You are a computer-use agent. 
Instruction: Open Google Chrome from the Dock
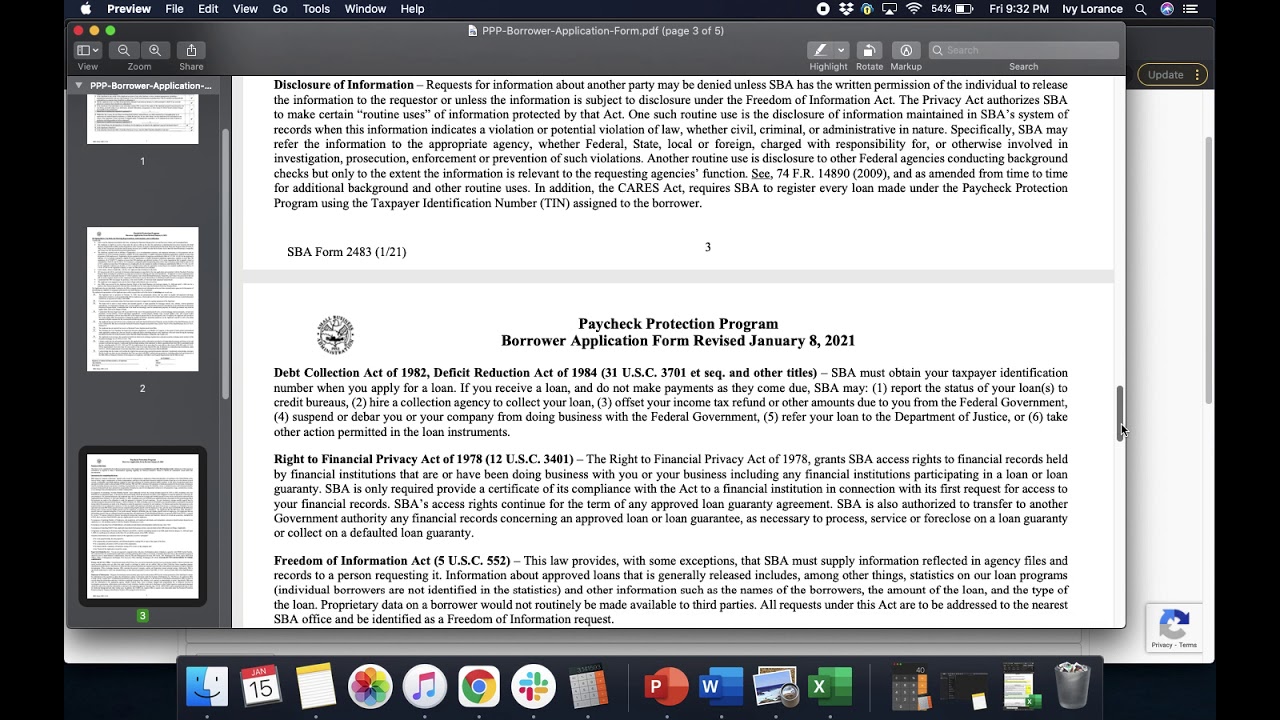click(x=478, y=687)
